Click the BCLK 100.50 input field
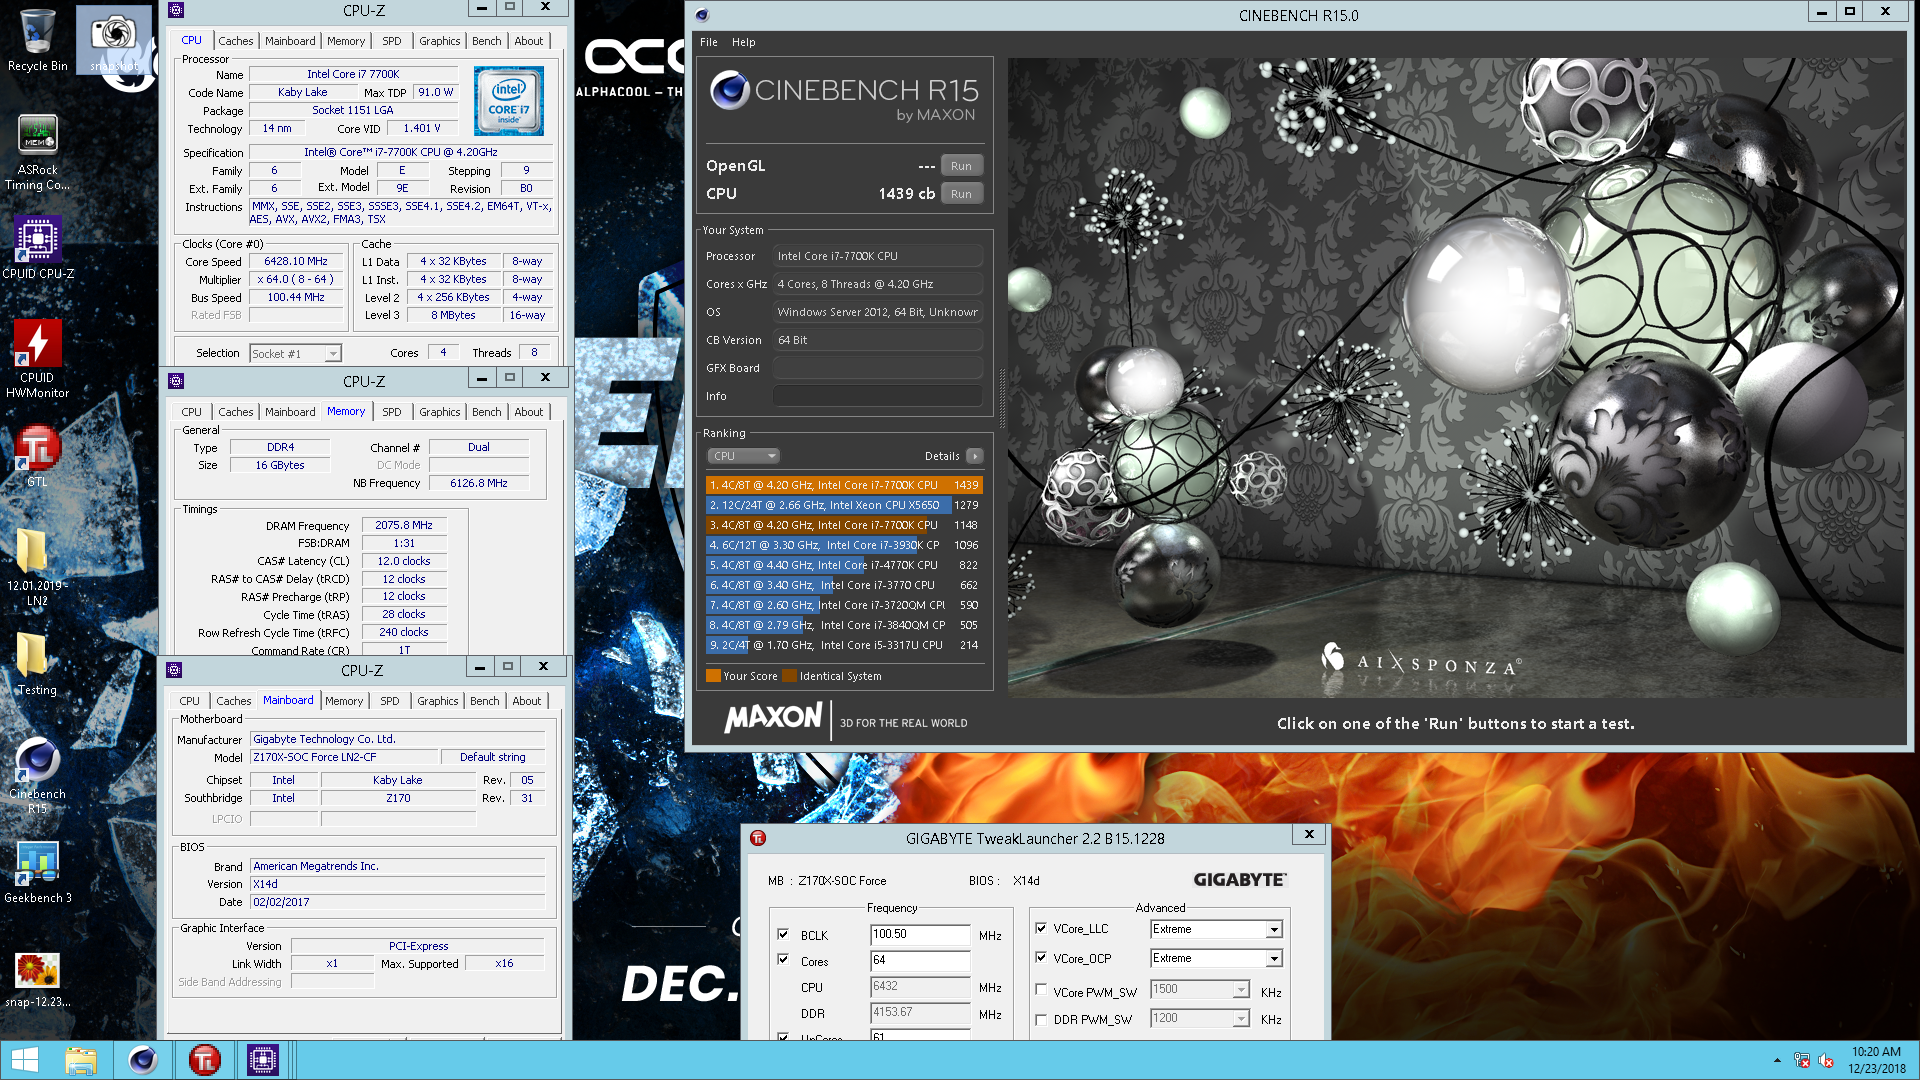Screen dimensions: 1920x1080 tap(920, 934)
